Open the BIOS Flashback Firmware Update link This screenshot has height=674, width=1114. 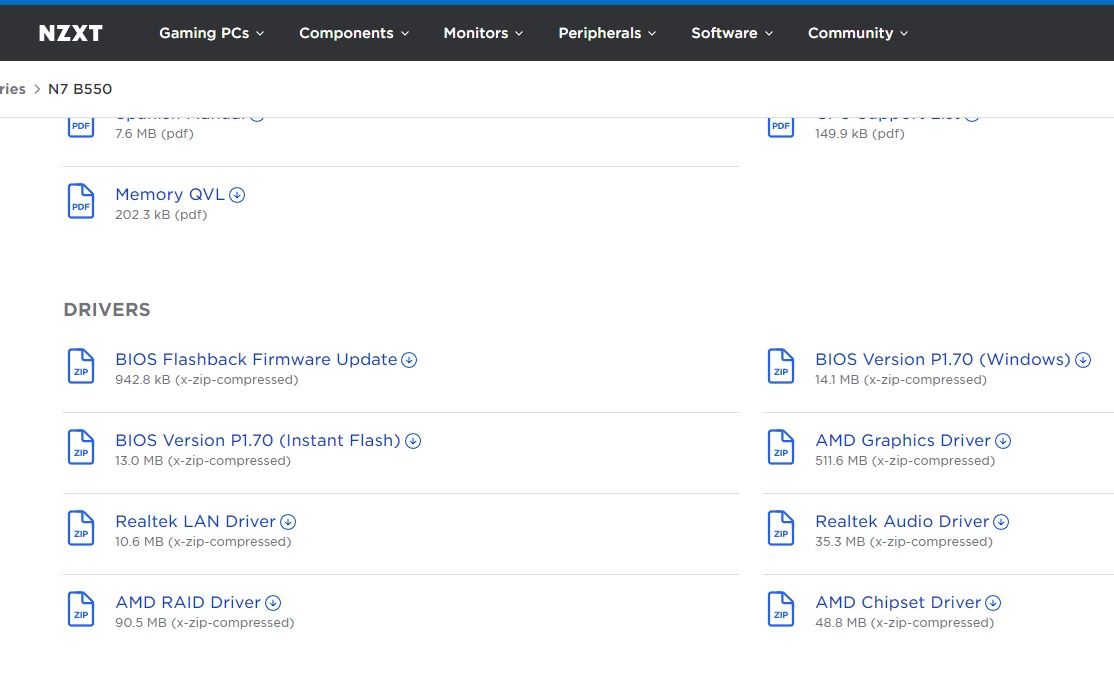pyautogui.click(x=256, y=359)
